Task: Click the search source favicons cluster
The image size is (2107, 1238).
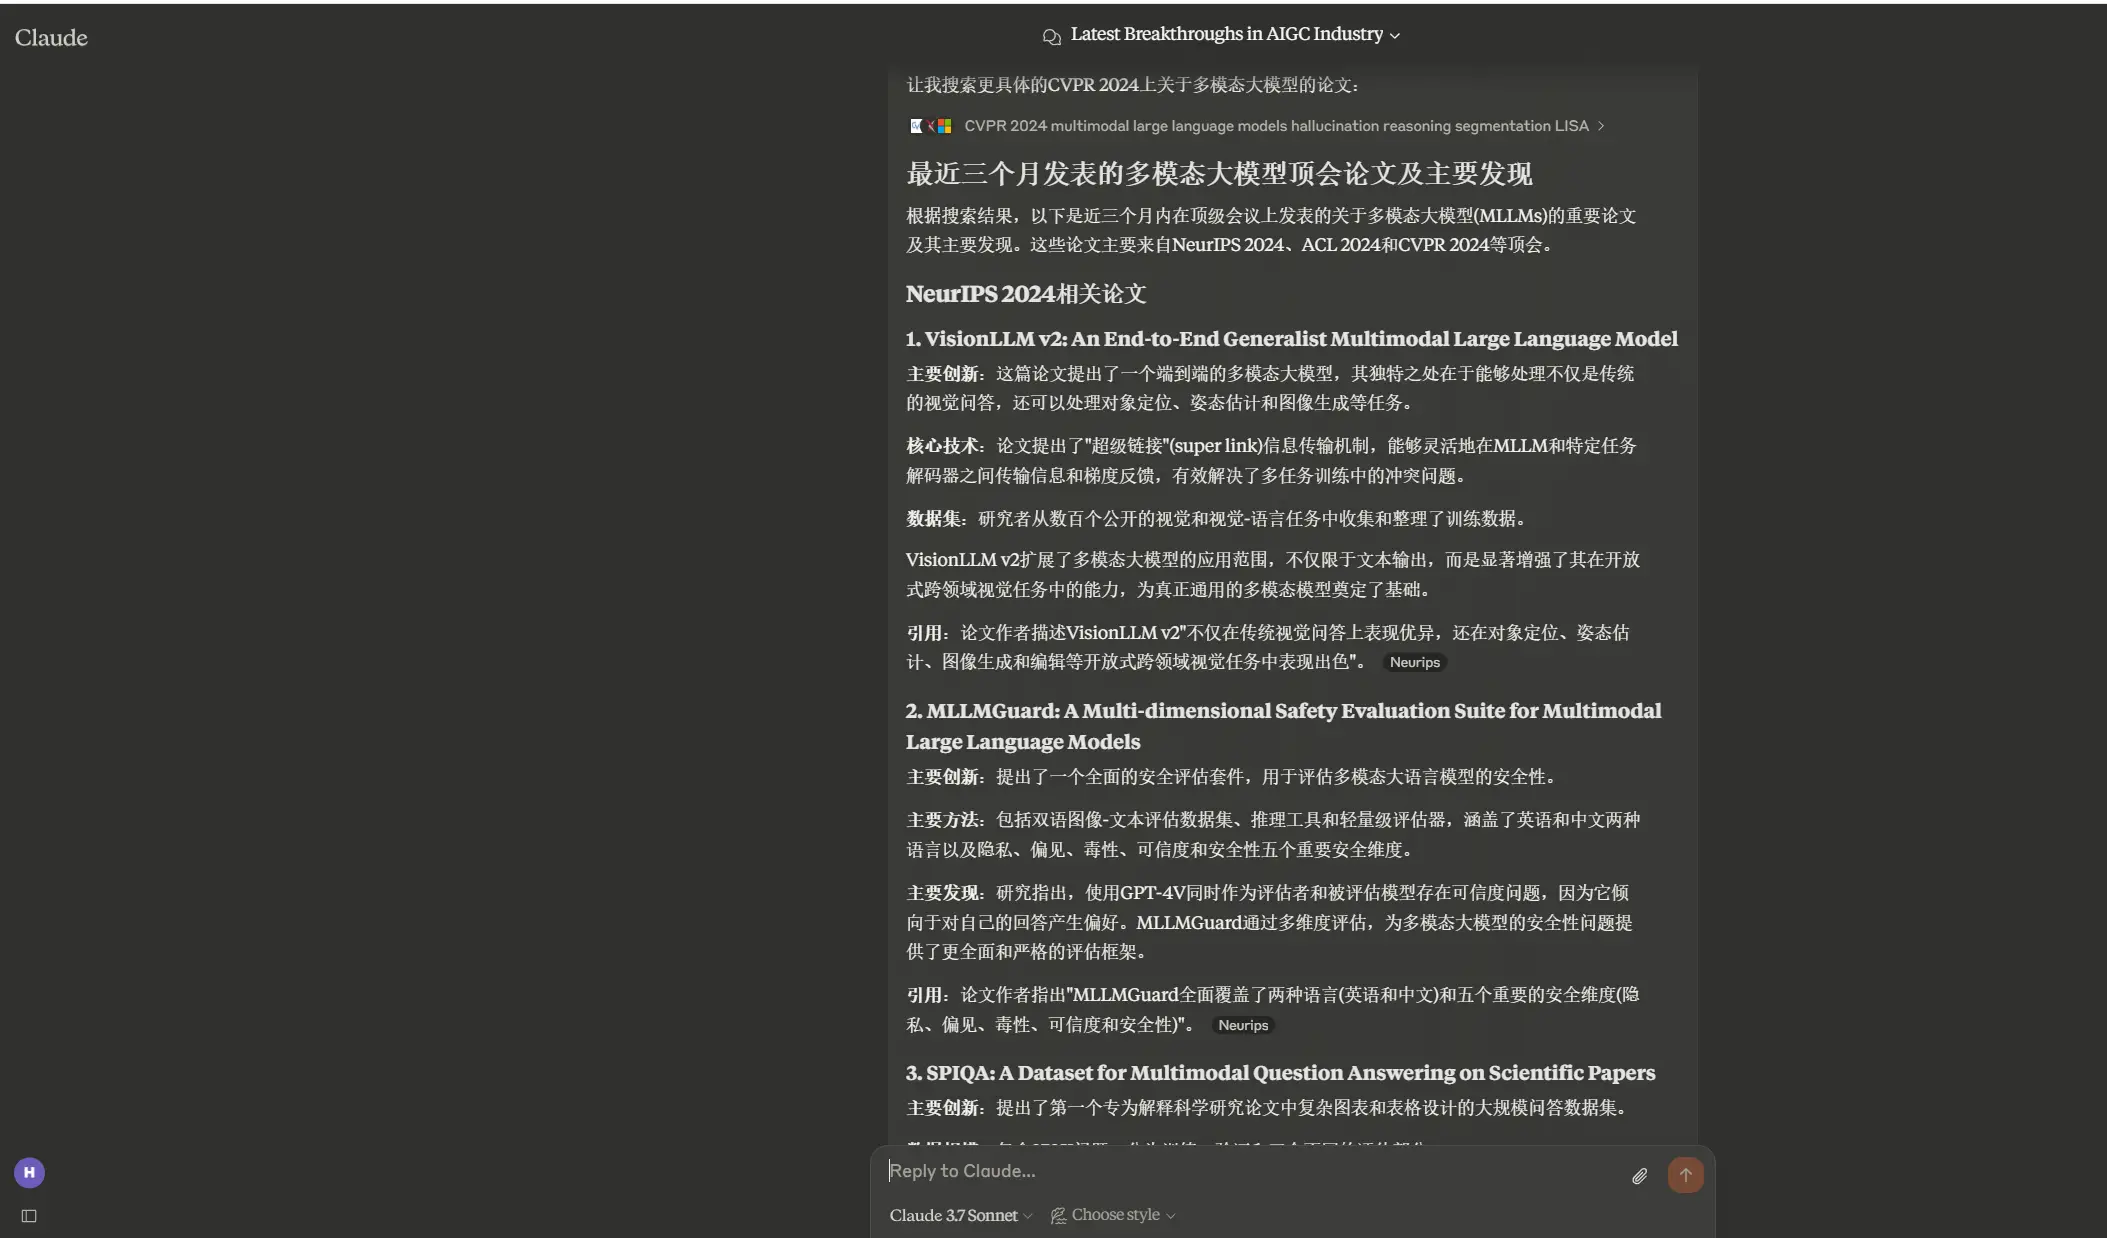Action: [930, 126]
